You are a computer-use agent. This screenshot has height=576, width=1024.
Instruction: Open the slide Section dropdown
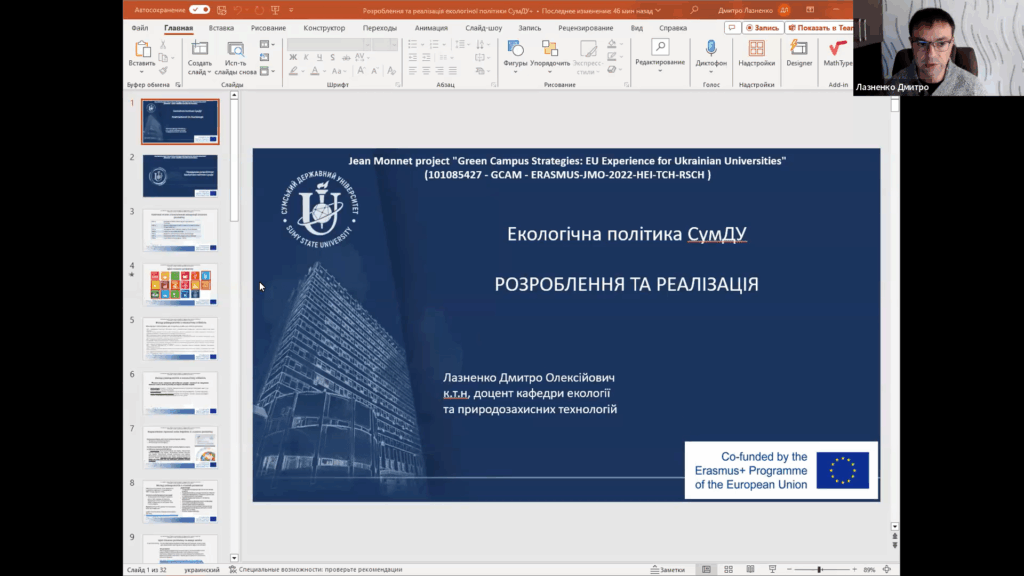[266, 71]
